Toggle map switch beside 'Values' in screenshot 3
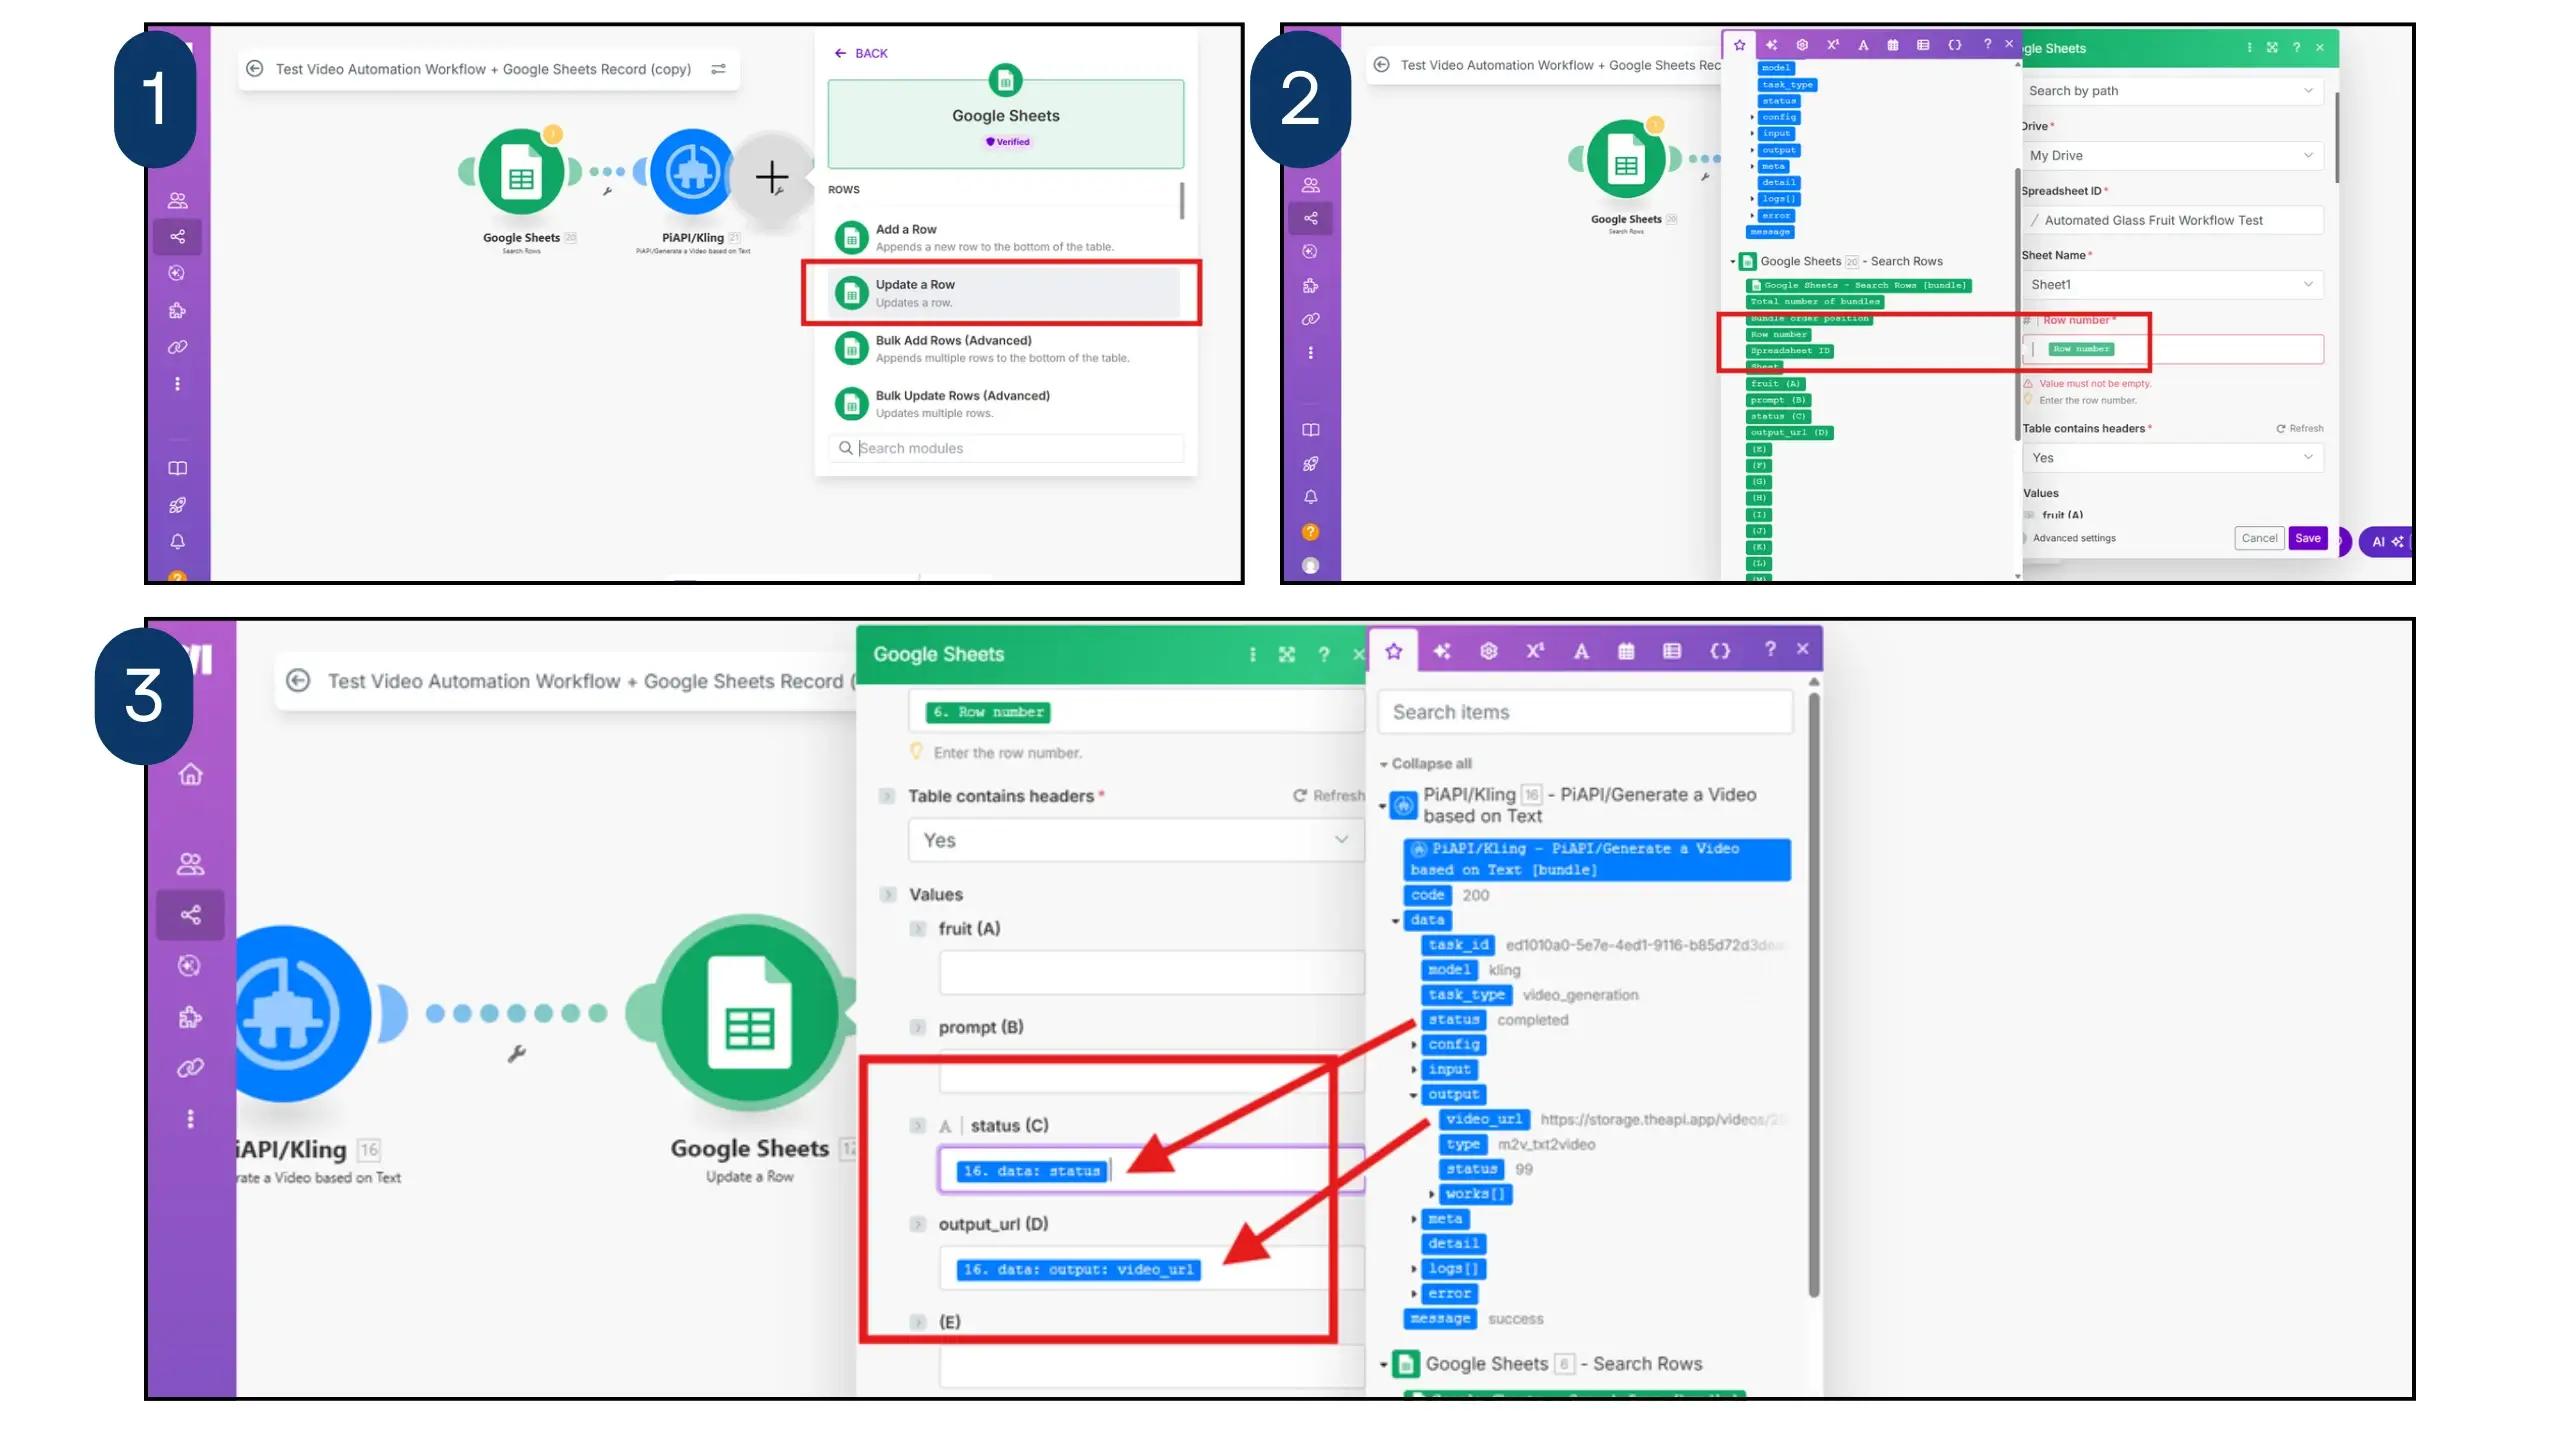Screen dimensions: 2560x1440 click(887, 894)
